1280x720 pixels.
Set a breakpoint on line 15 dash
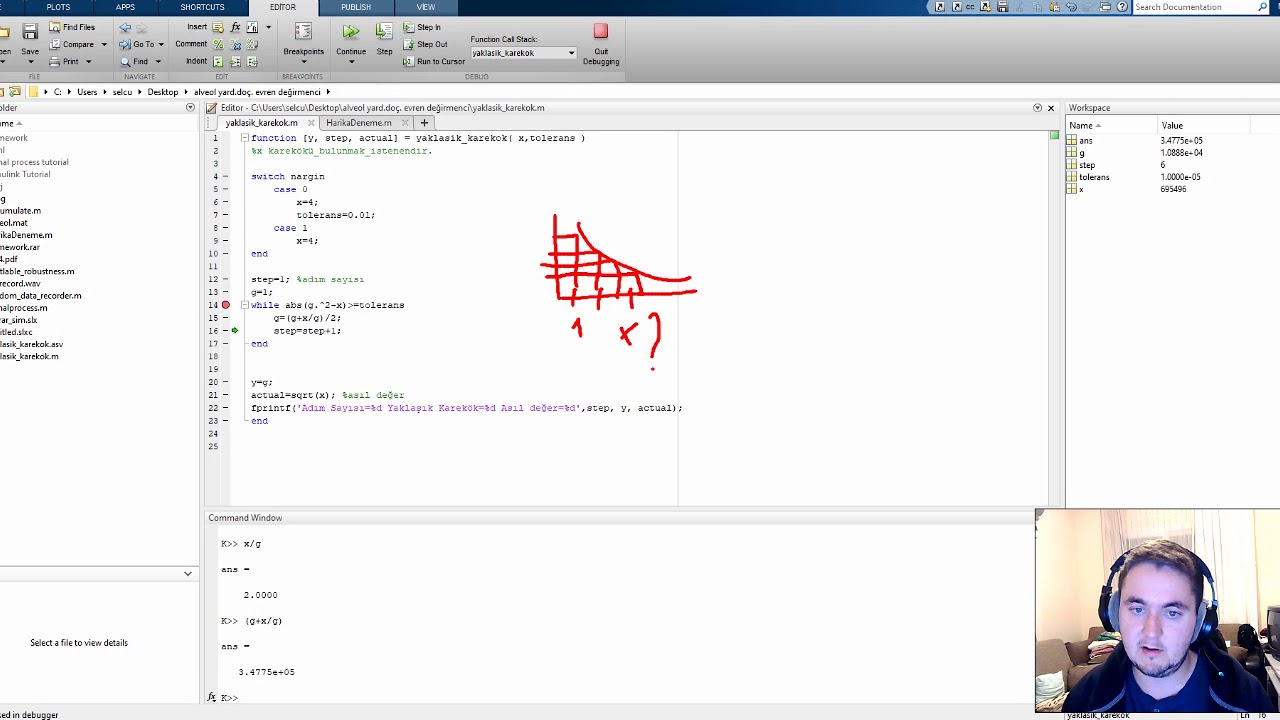pos(226,318)
